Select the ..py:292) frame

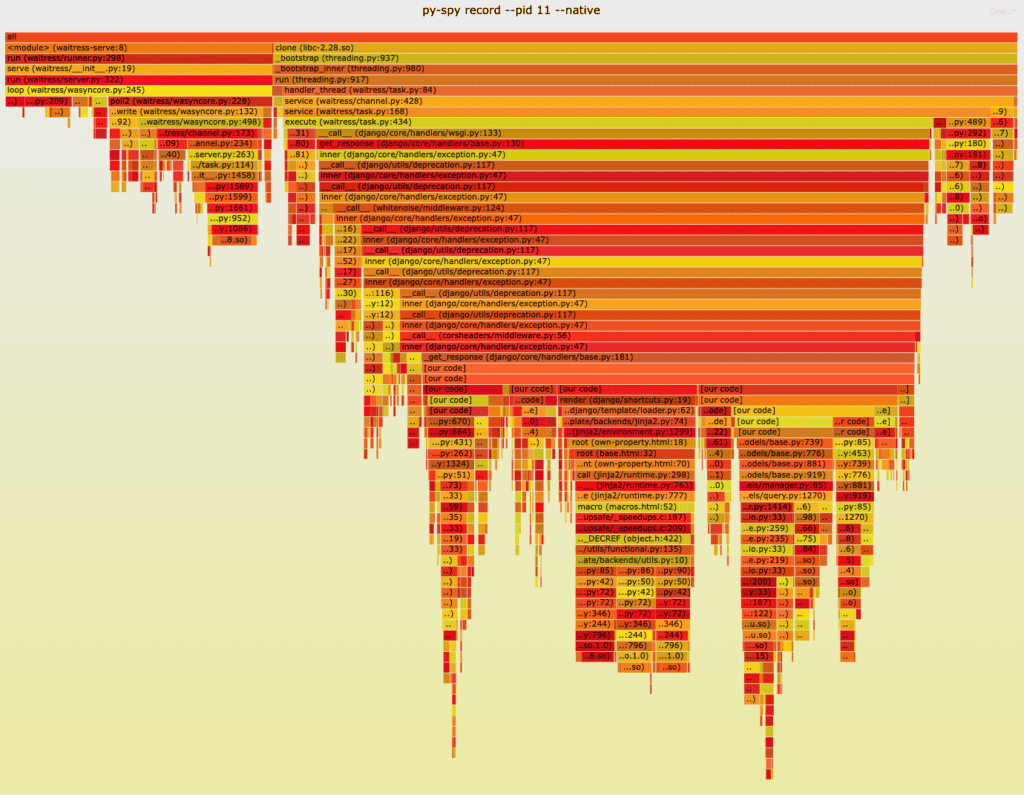[967, 133]
